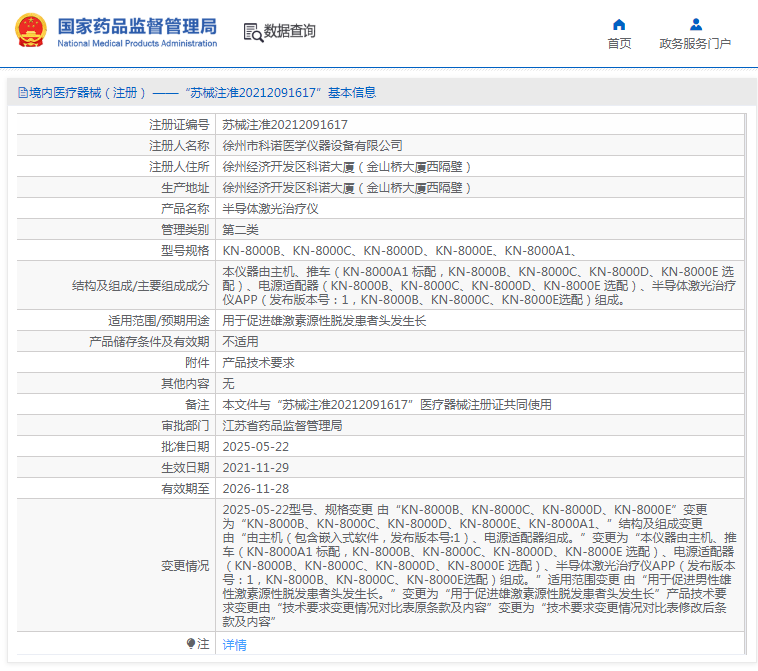
Task: Open the 详情 link in 注 row
Action: click(234, 645)
